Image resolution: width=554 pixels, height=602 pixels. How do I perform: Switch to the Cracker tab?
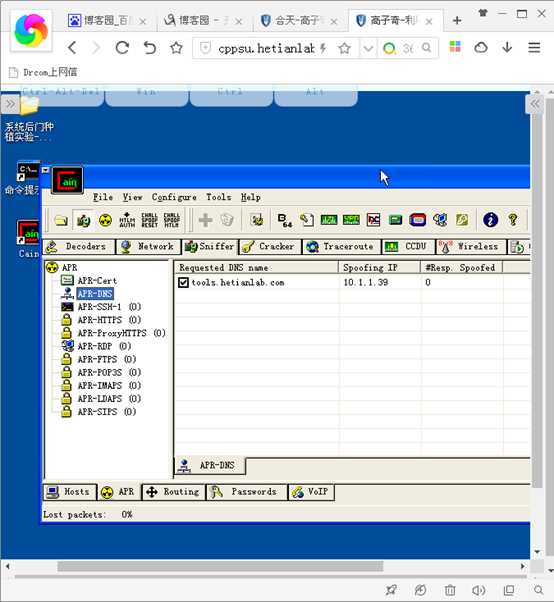(x=270, y=247)
